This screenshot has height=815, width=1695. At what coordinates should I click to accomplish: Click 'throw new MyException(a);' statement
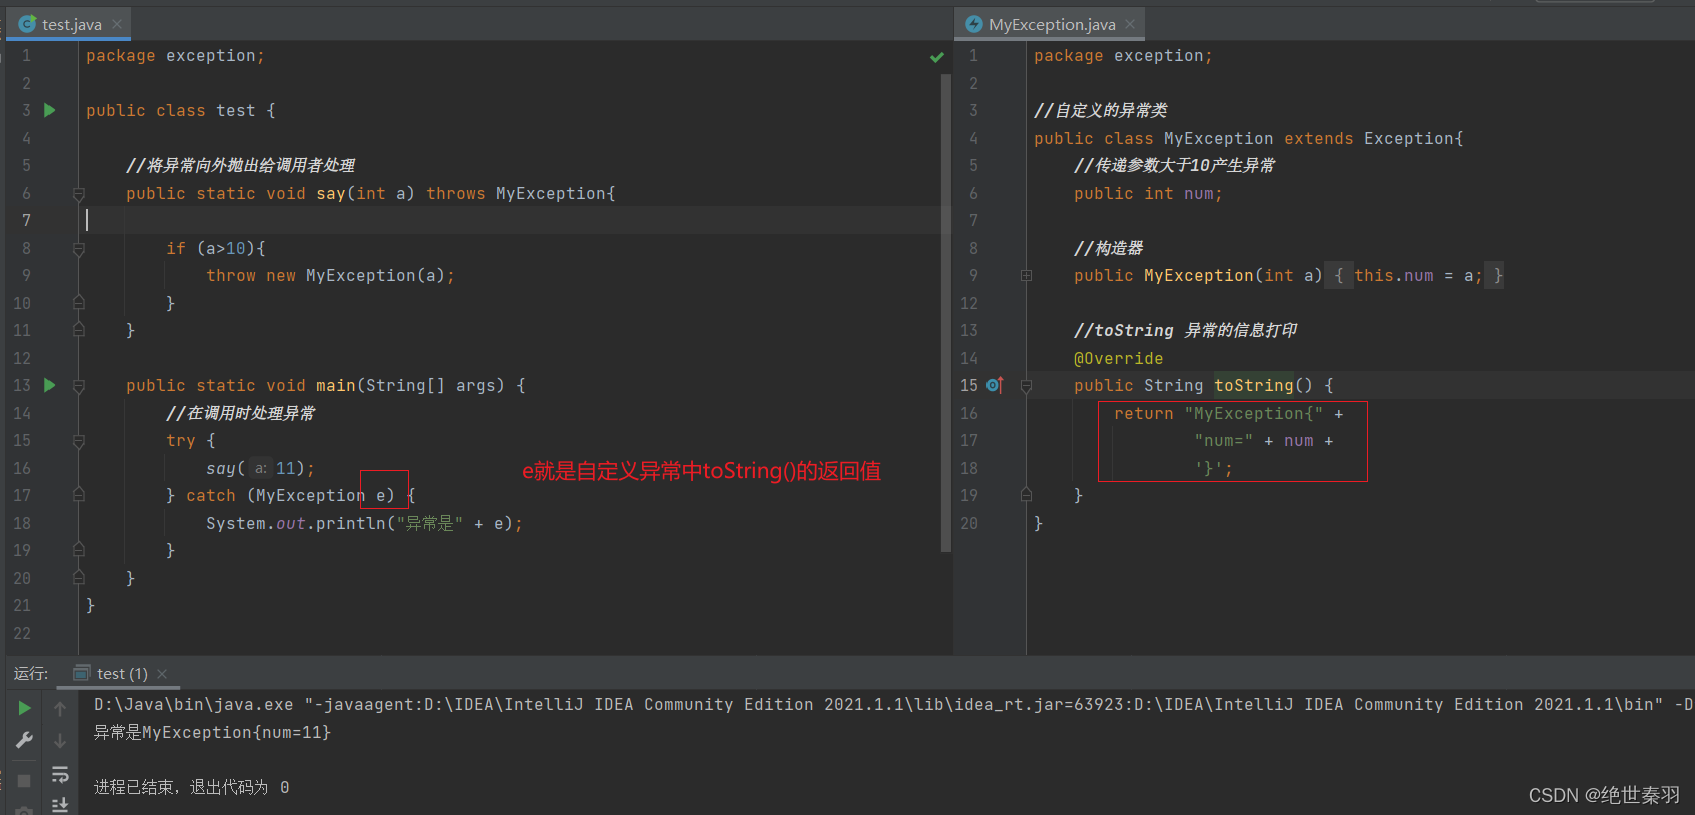pyautogui.click(x=330, y=275)
